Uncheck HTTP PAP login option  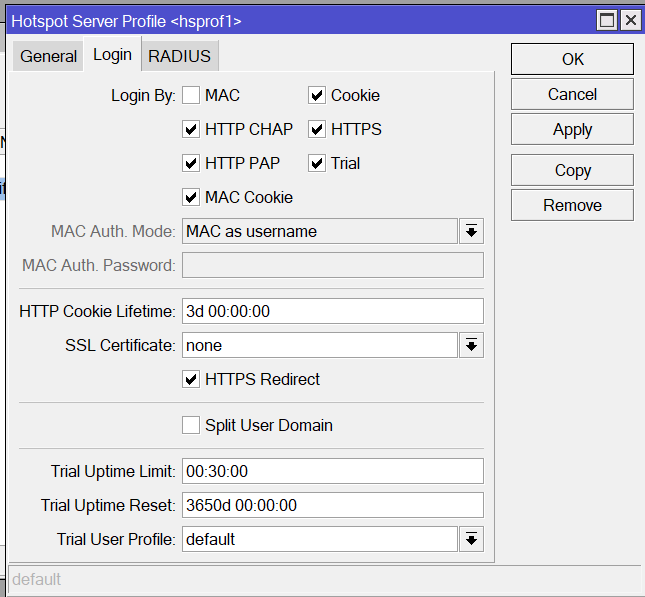(x=191, y=163)
